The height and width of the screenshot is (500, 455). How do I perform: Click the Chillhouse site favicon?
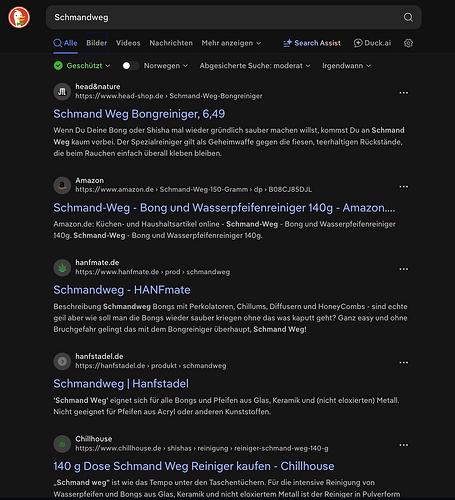(x=62, y=444)
